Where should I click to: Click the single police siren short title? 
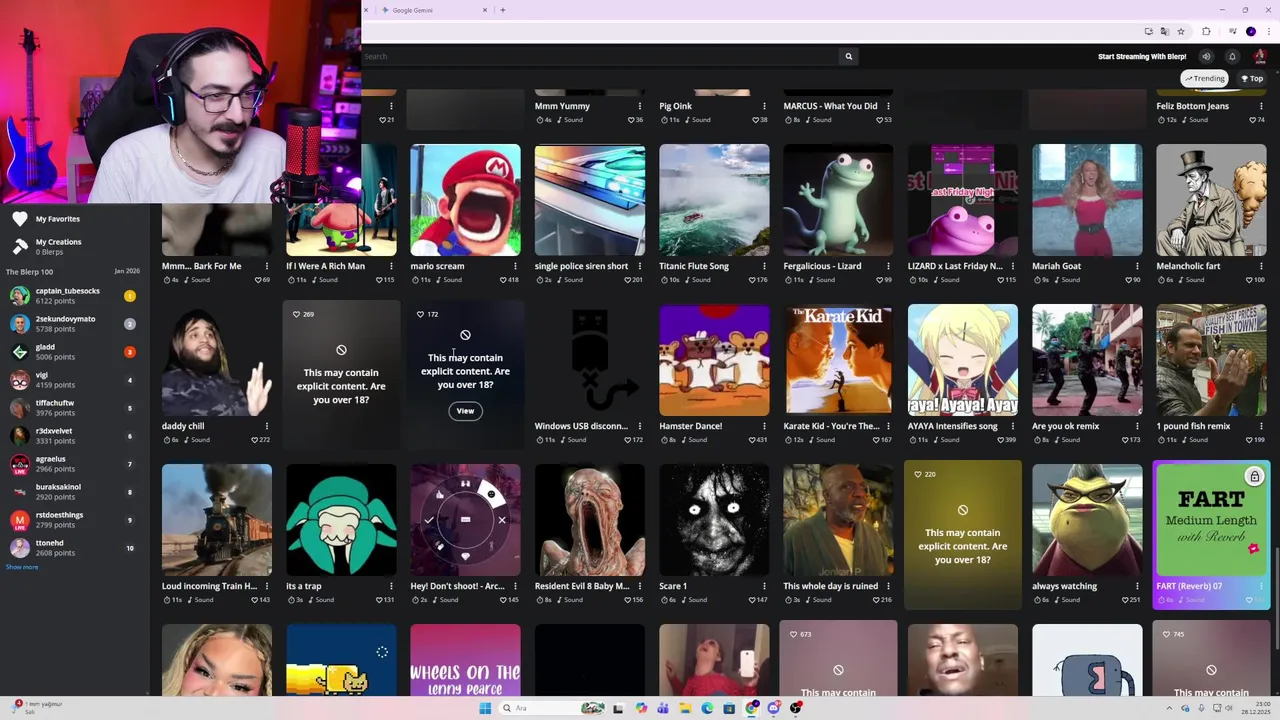point(581,266)
